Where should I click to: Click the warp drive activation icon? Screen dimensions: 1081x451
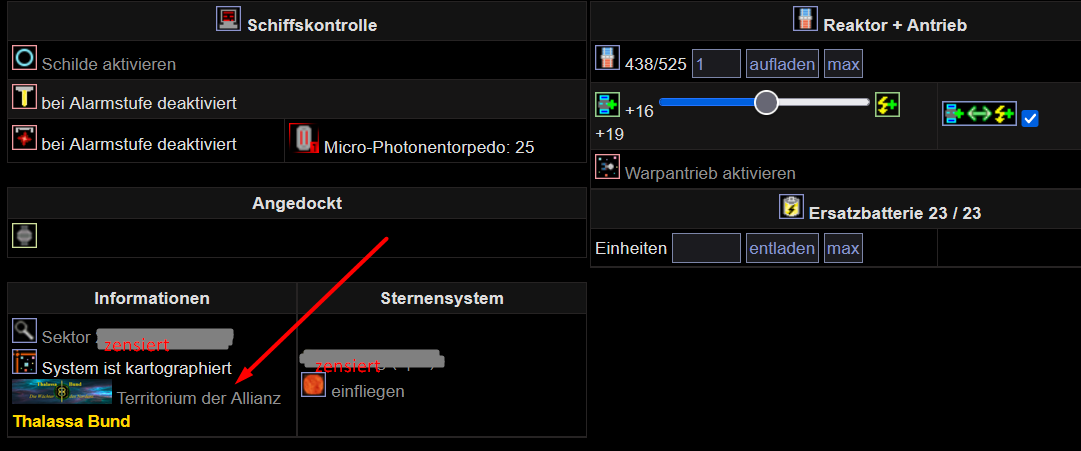pos(607,168)
